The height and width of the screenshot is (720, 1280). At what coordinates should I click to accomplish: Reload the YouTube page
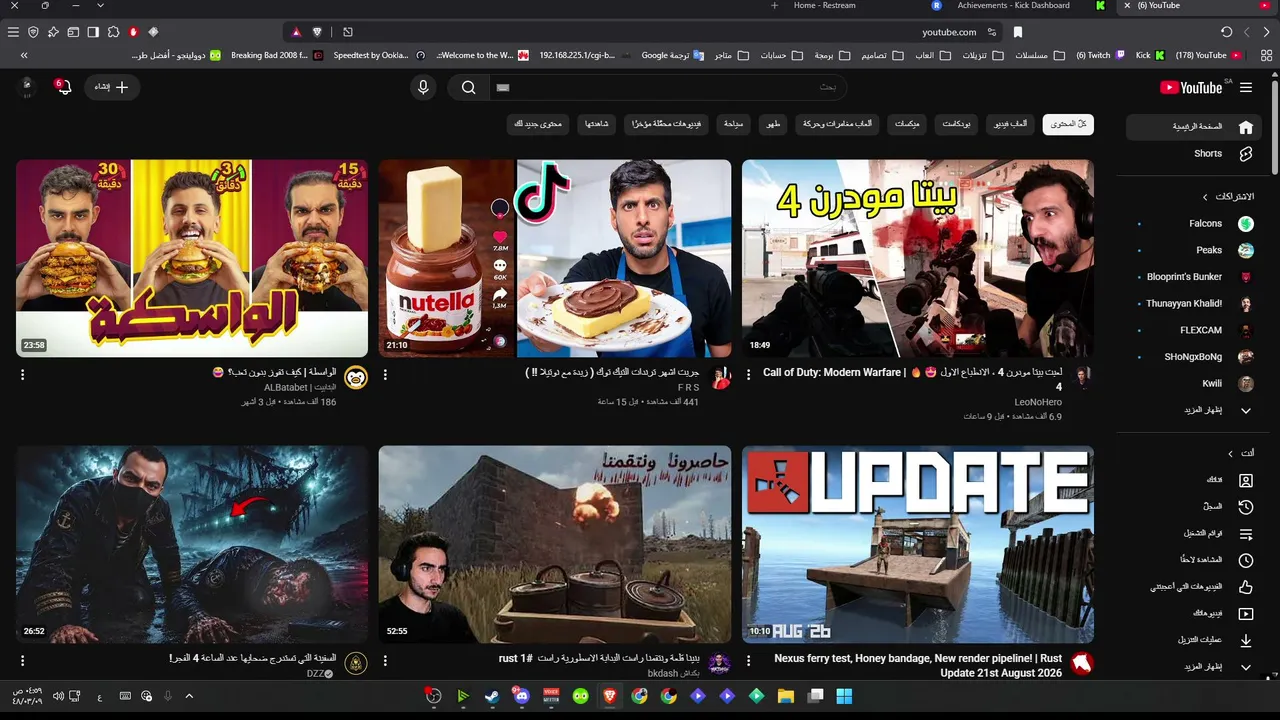(1227, 32)
